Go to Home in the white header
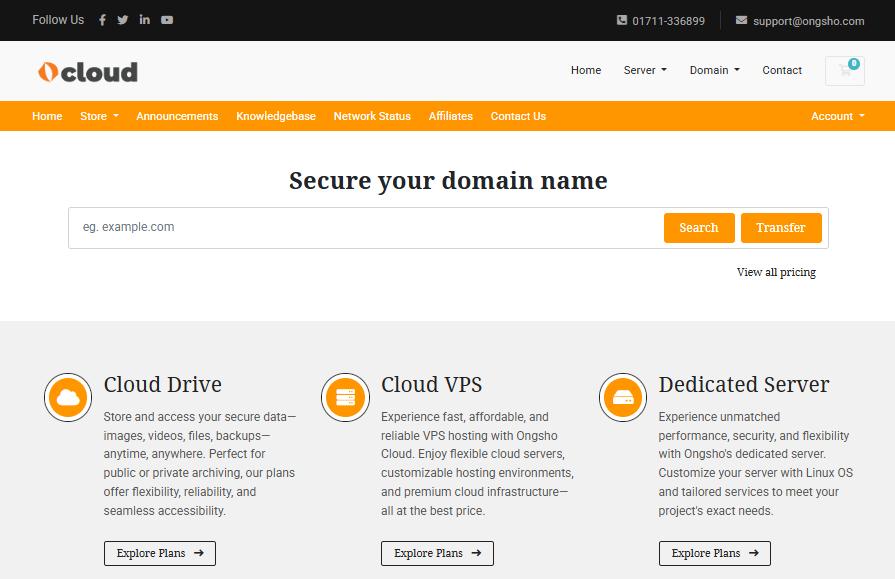 pos(586,70)
